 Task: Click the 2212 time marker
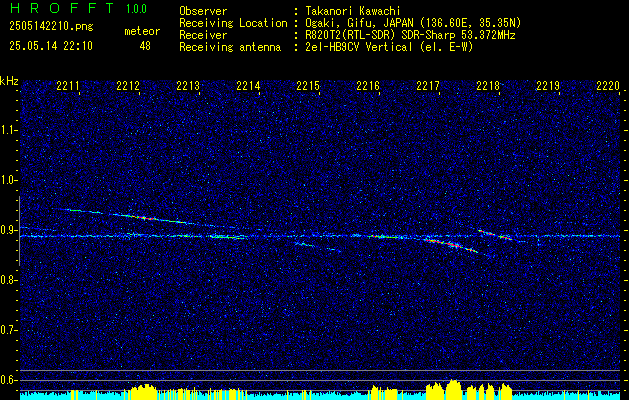tap(128, 85)
